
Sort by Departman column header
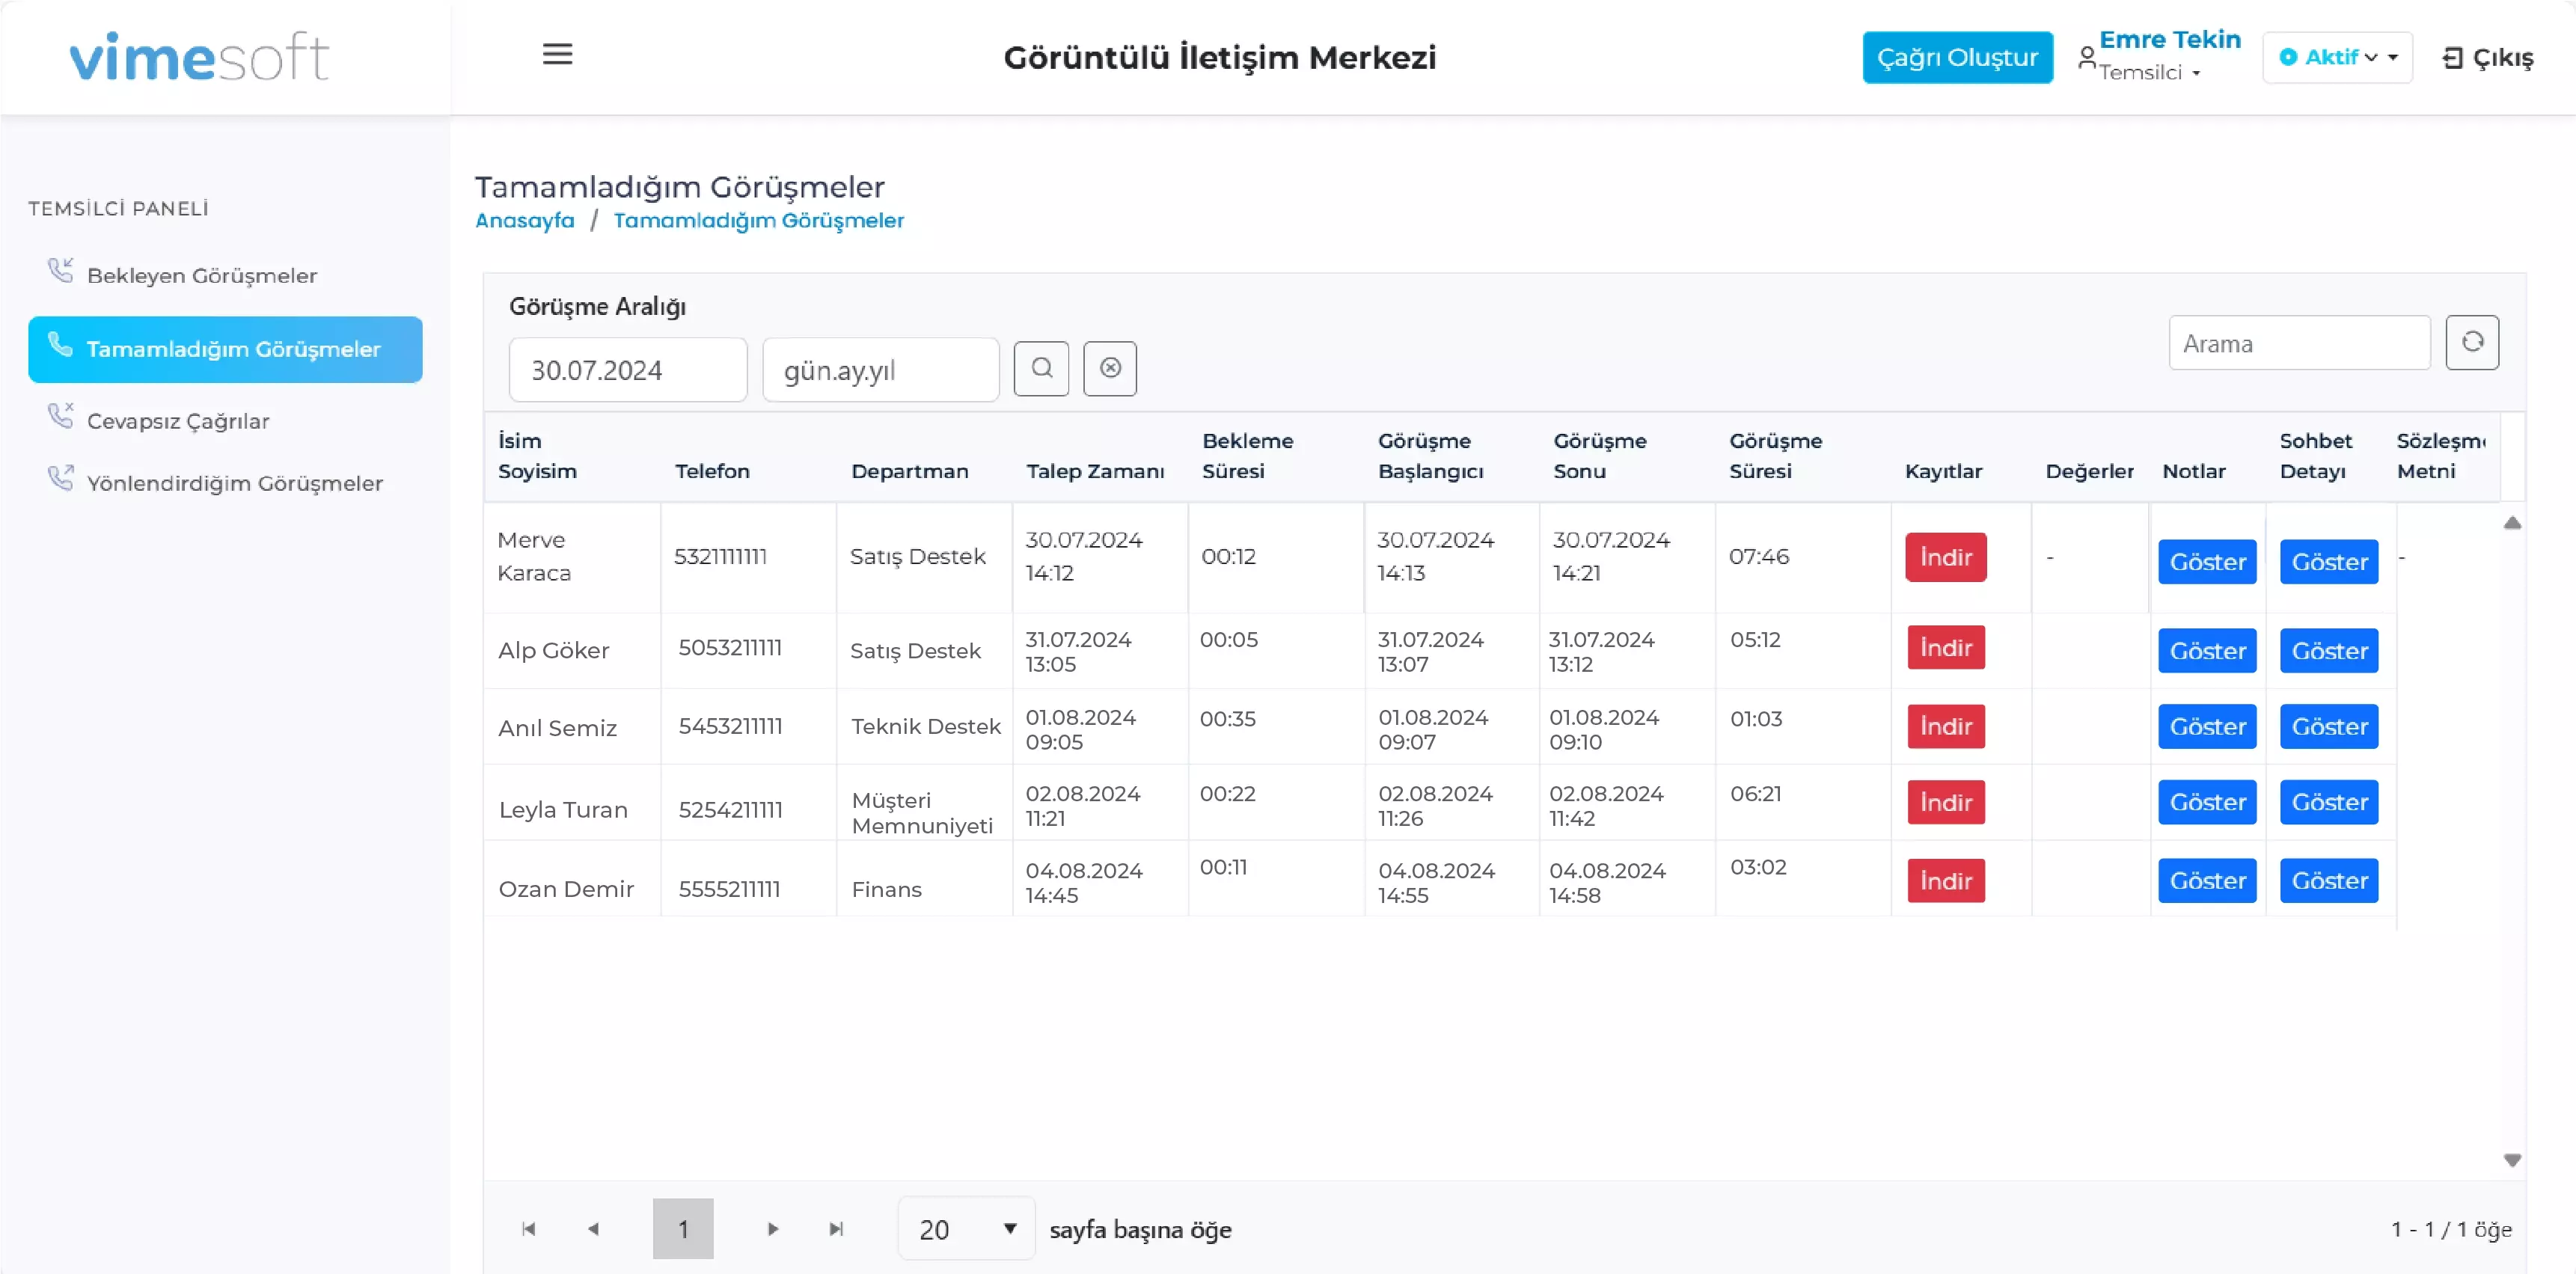(909, 471)
